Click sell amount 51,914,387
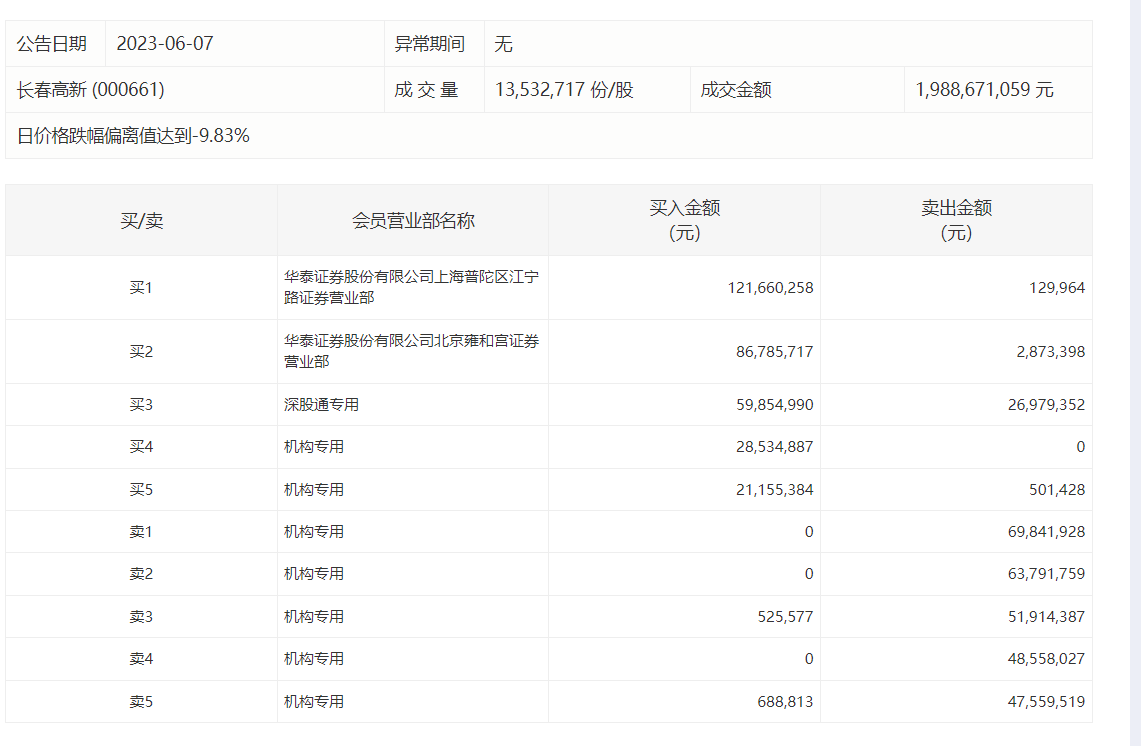Image resolution: width=1141 pixels, height=746 pixels. pyautogui.click(x=1046, y=617)
